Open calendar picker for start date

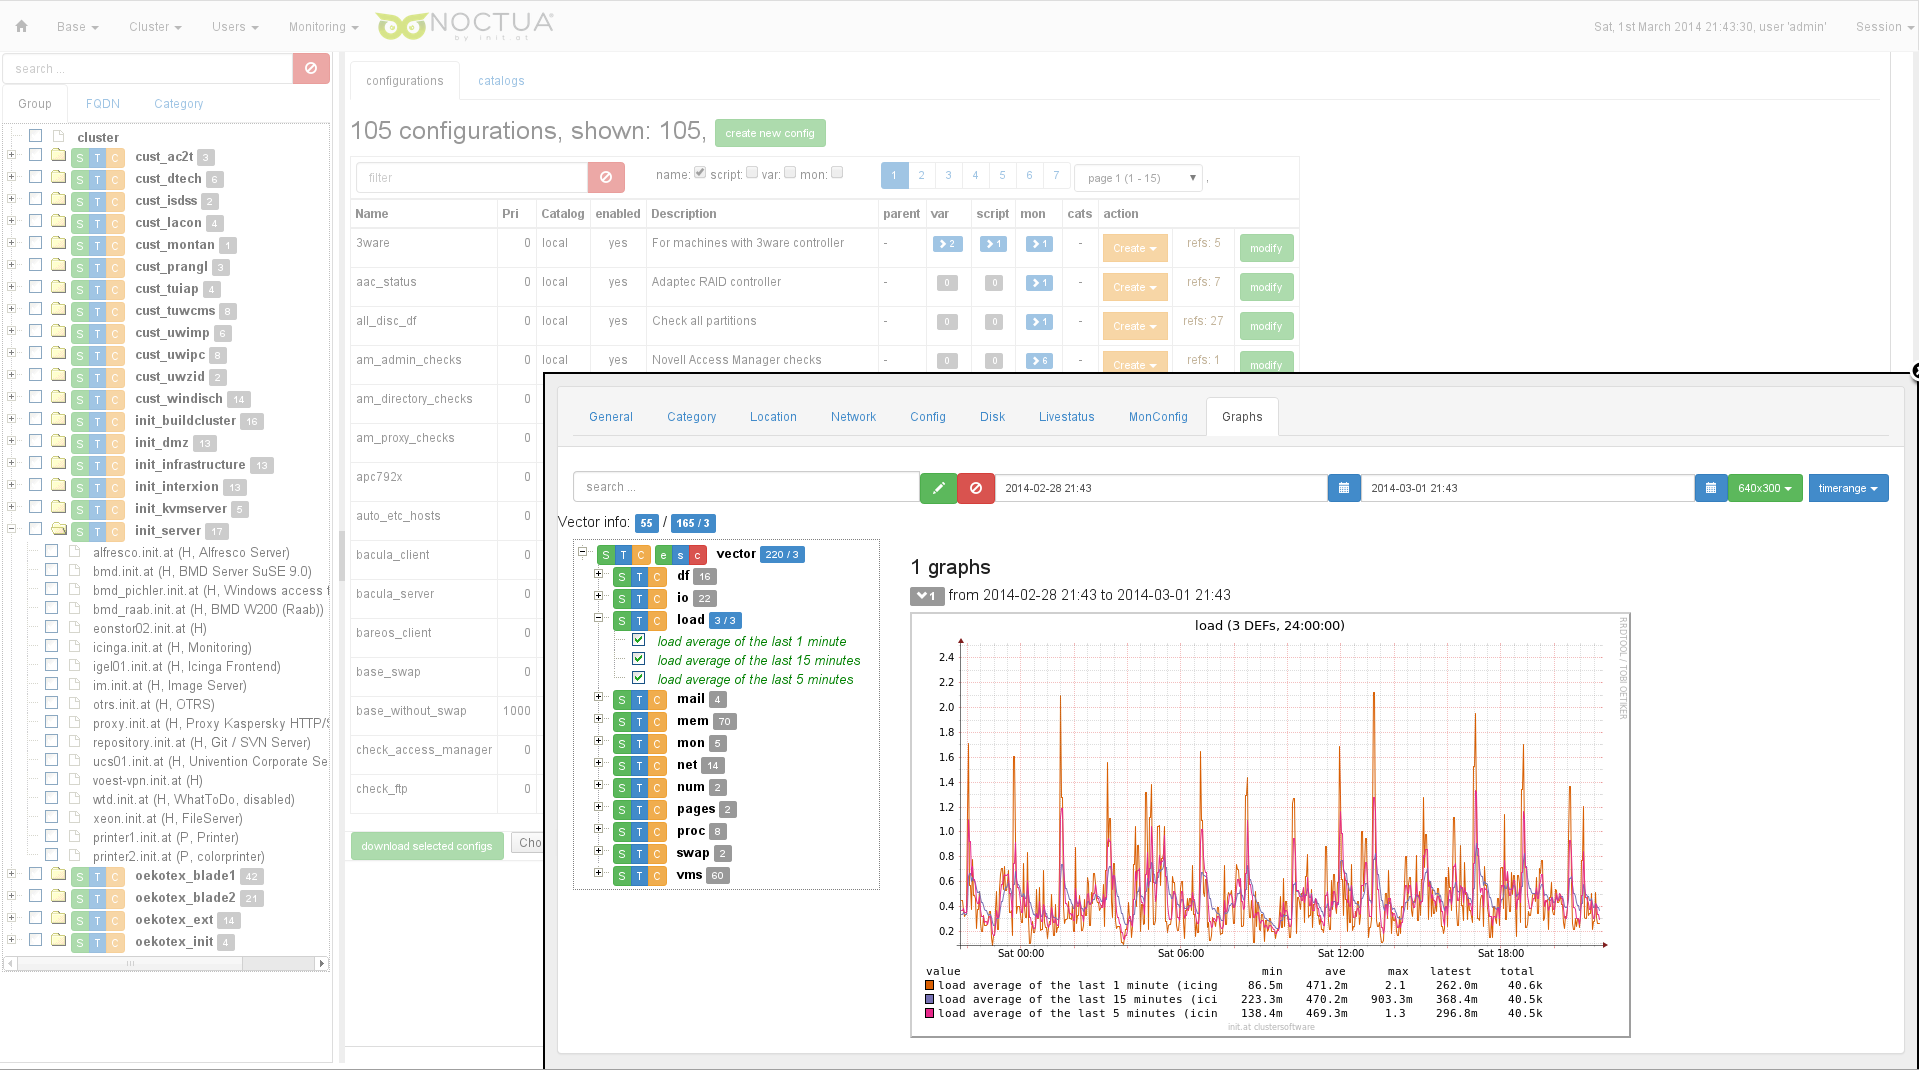pyautogui.click(x=1344, y=488)
